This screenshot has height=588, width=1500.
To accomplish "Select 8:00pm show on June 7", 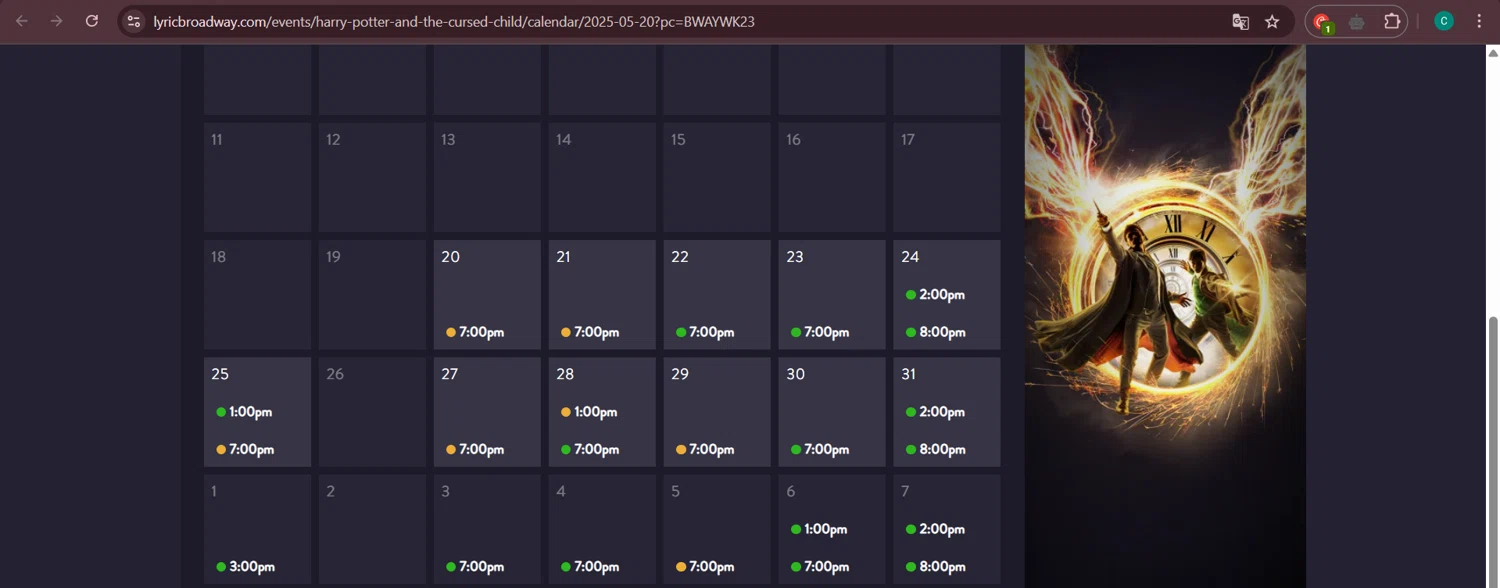I will tap(935, 567).
